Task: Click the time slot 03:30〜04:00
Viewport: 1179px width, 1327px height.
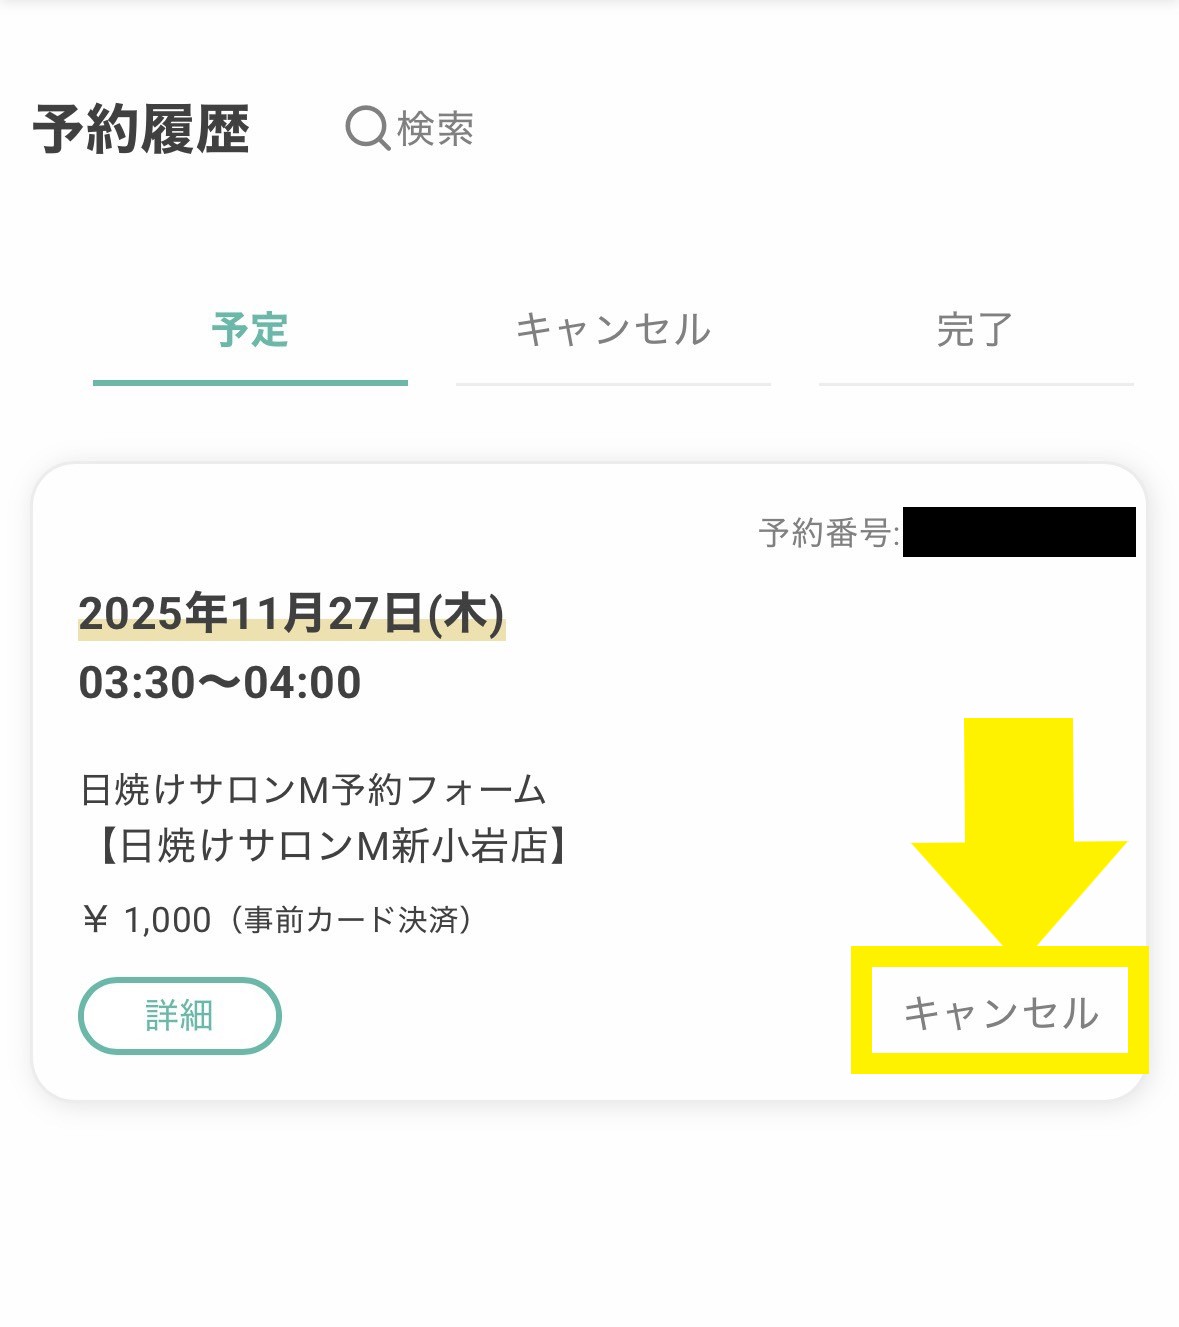Action: [x=220, y=683]
